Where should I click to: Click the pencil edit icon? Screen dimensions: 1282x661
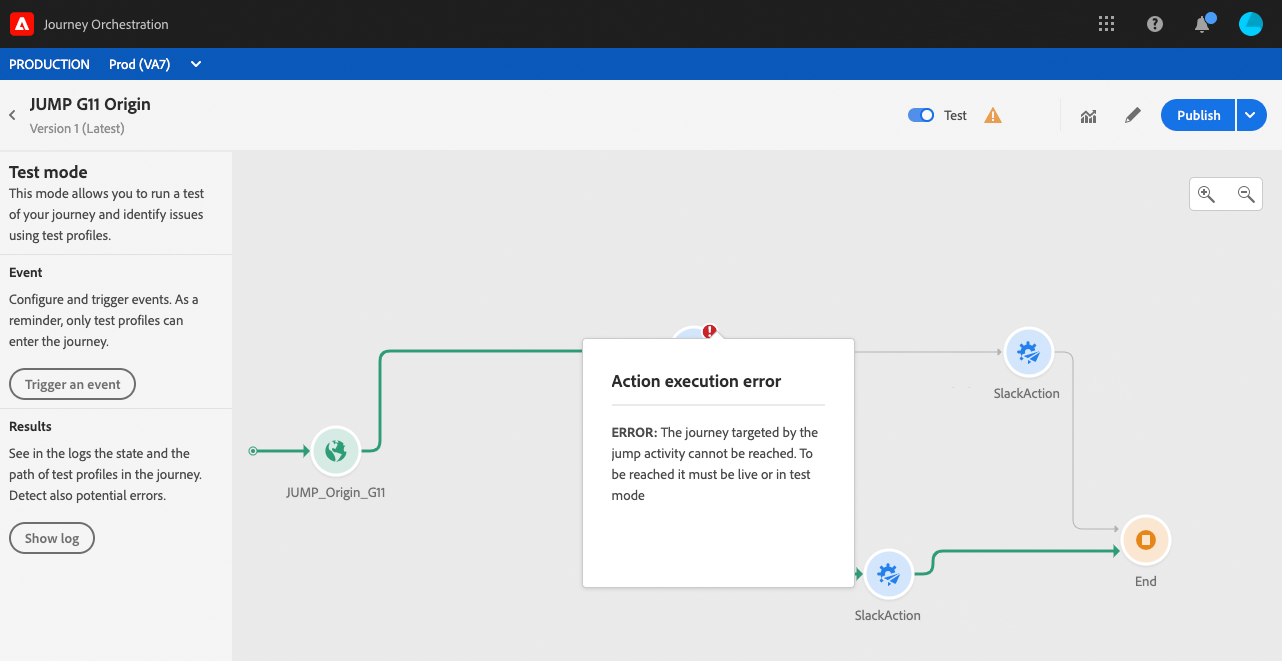(1132, 116)
